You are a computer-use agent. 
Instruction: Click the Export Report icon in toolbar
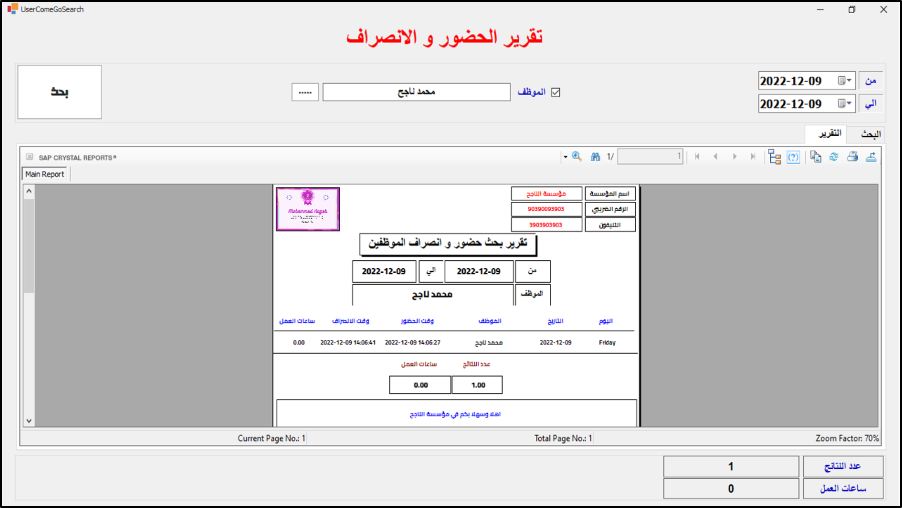tap(872, 157)
